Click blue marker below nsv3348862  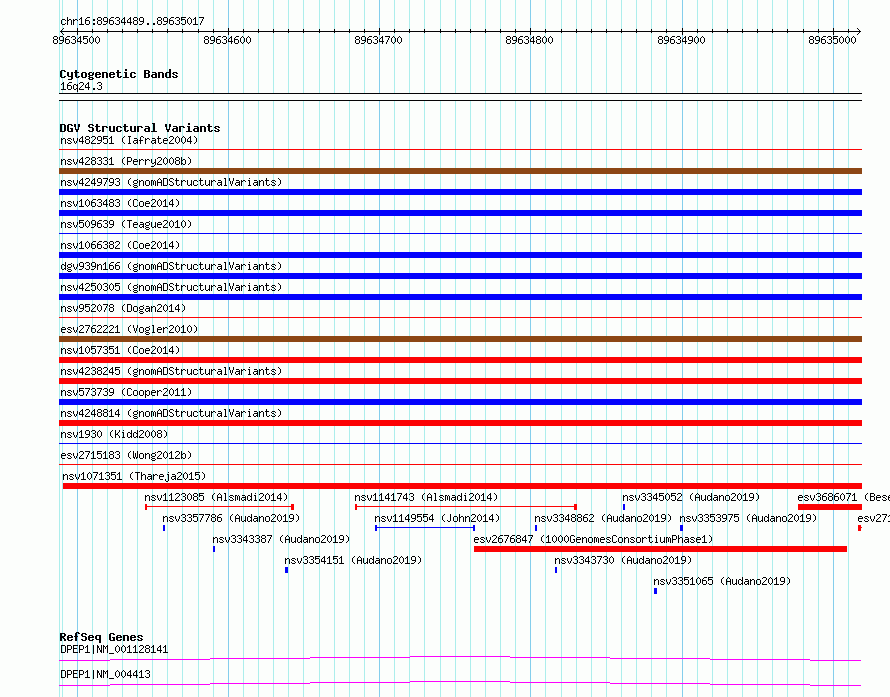coord(536,528)
